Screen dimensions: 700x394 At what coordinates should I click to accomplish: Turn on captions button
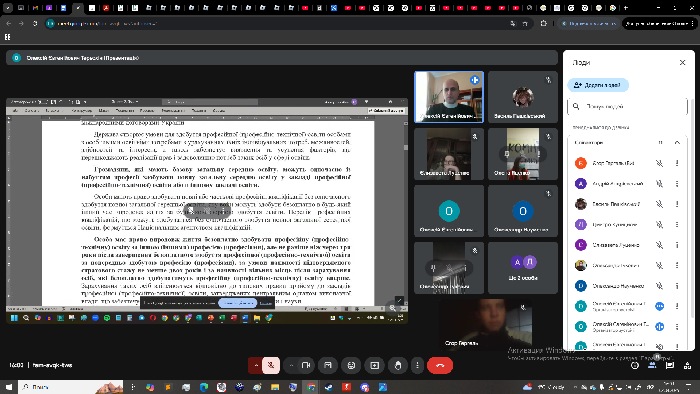tap(328, 365)
